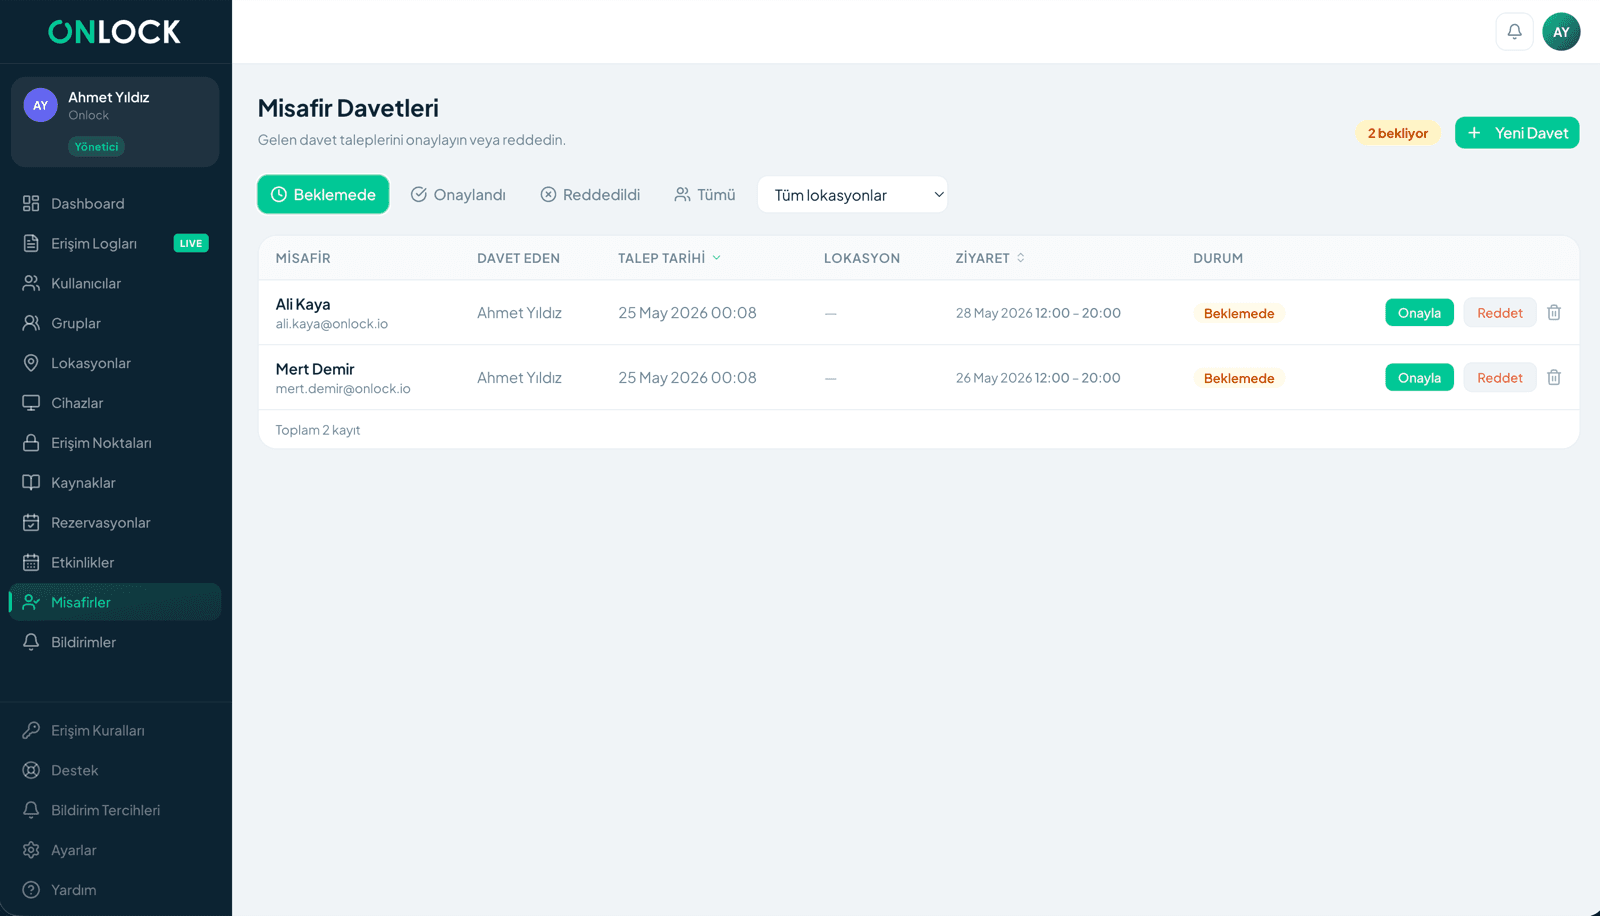Approve Ali Kaya with Onayla

(1419, 313)
